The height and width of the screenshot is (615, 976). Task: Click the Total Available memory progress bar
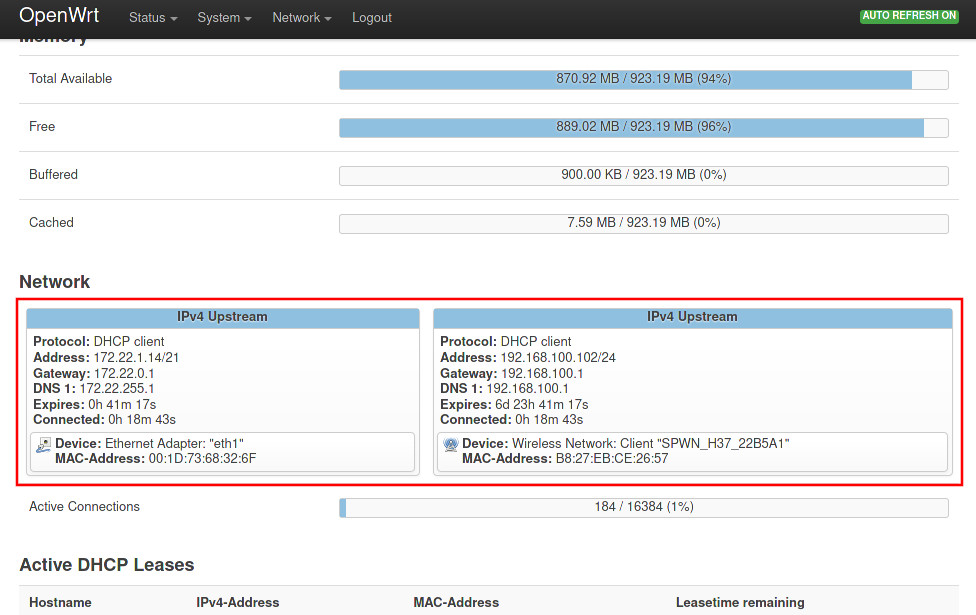[644, 80]
